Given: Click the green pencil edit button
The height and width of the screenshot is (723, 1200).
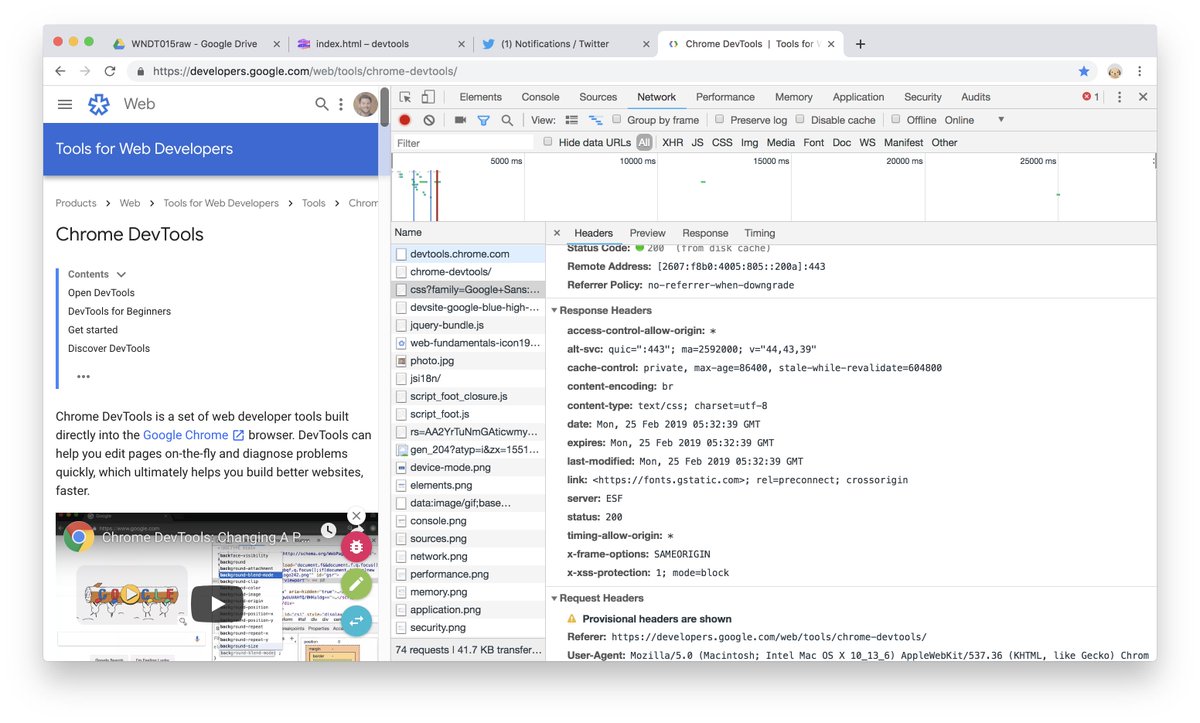Looking at the screenshot, I should point(356,584).
